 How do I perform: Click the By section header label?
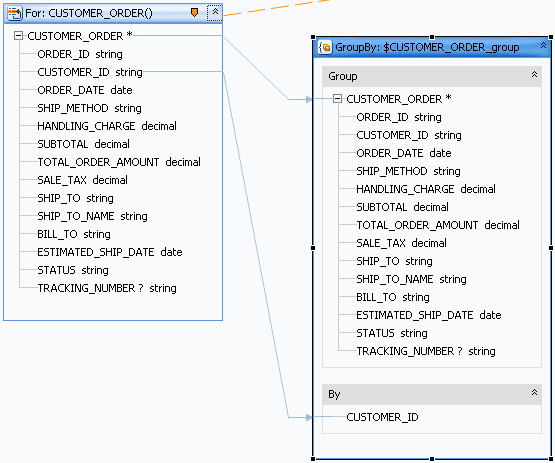coord(334,394)
